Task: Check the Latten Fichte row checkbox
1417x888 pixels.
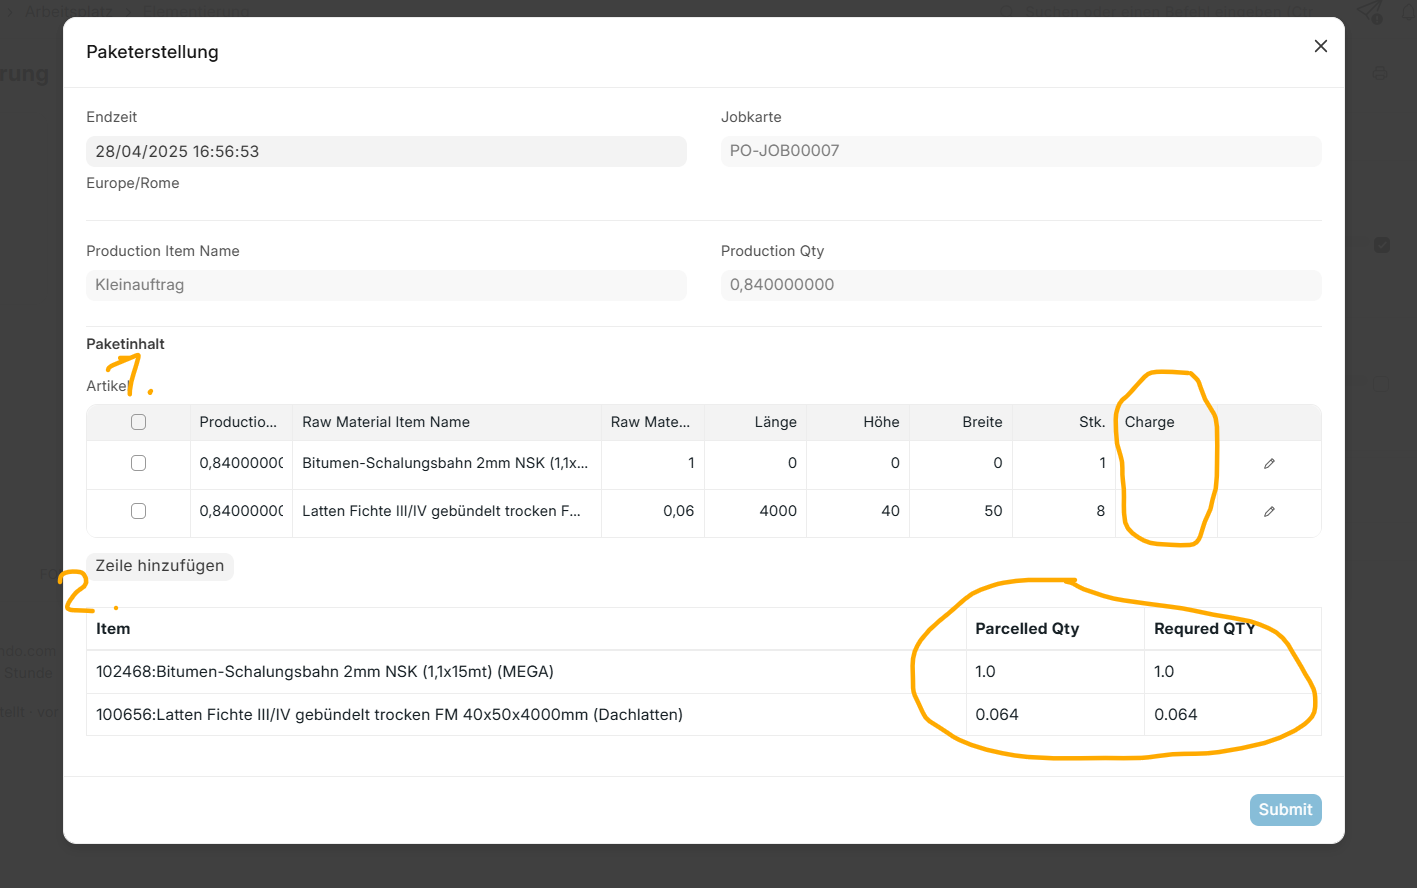Action: (x=138, y=511)
